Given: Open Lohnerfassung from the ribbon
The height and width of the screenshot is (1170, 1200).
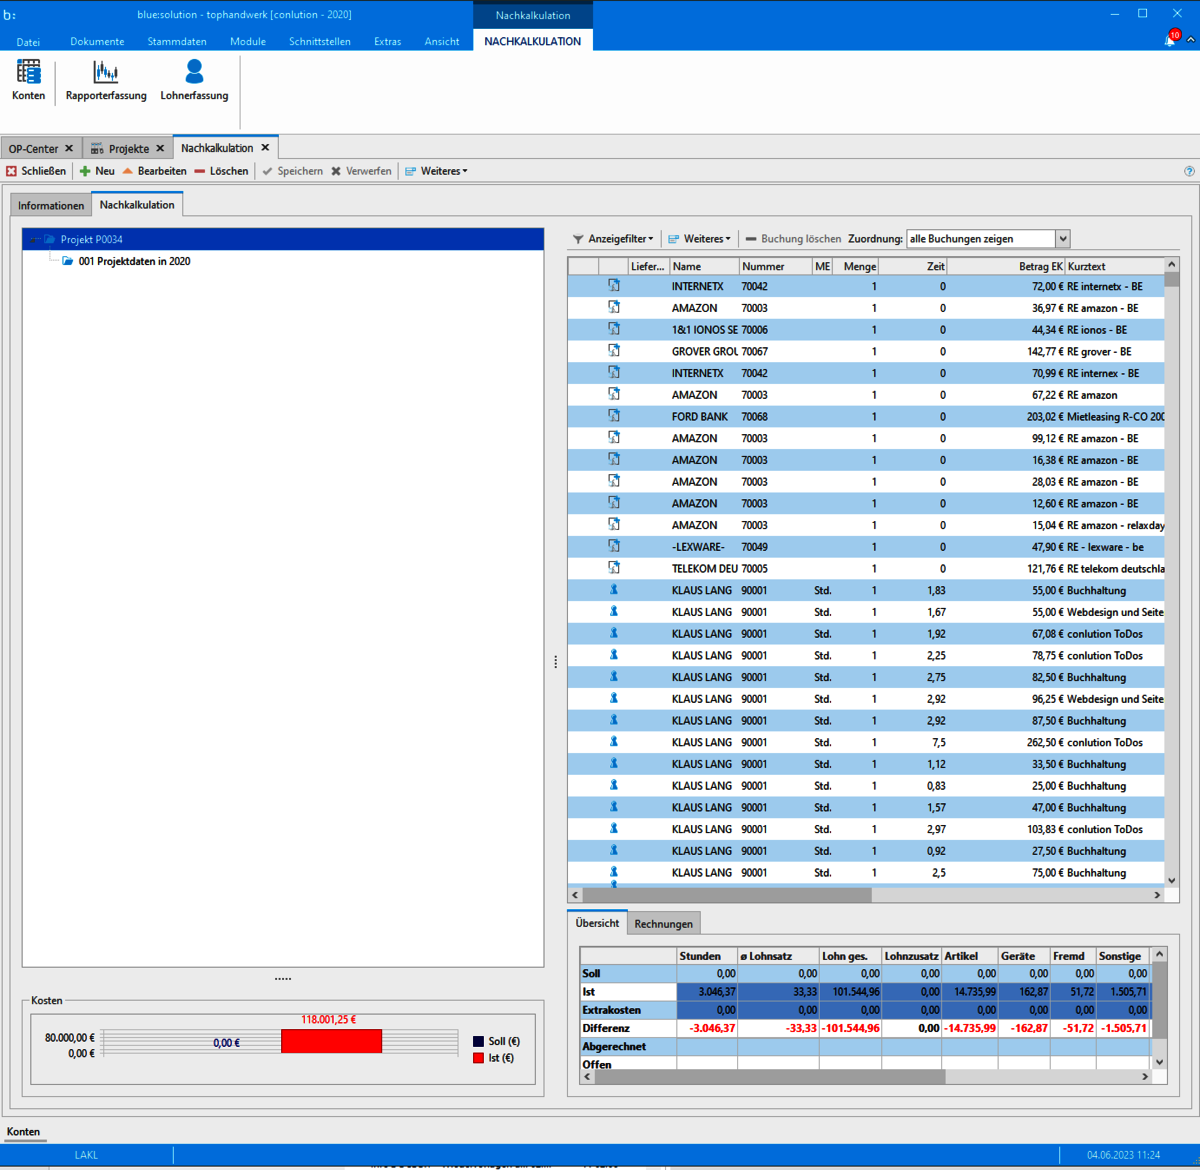Looking at the screenshot, I should 194,73.
